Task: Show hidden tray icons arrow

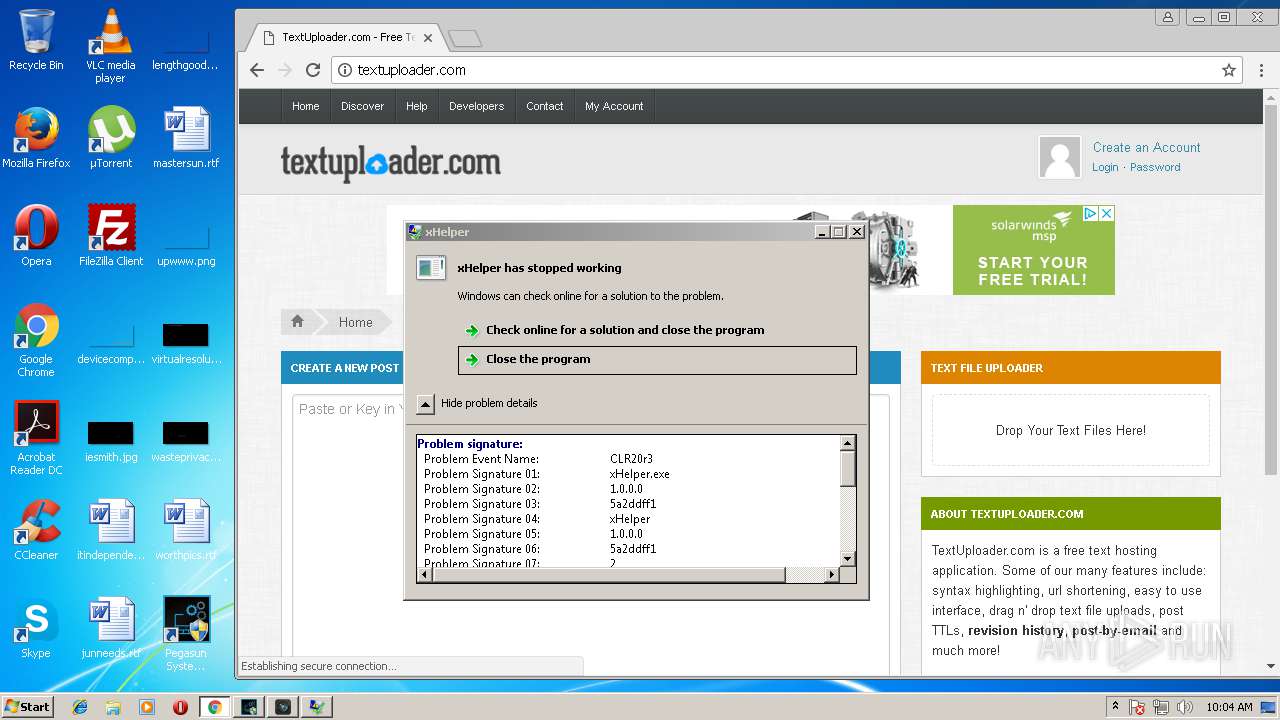Action: (x=1115, y=707)
